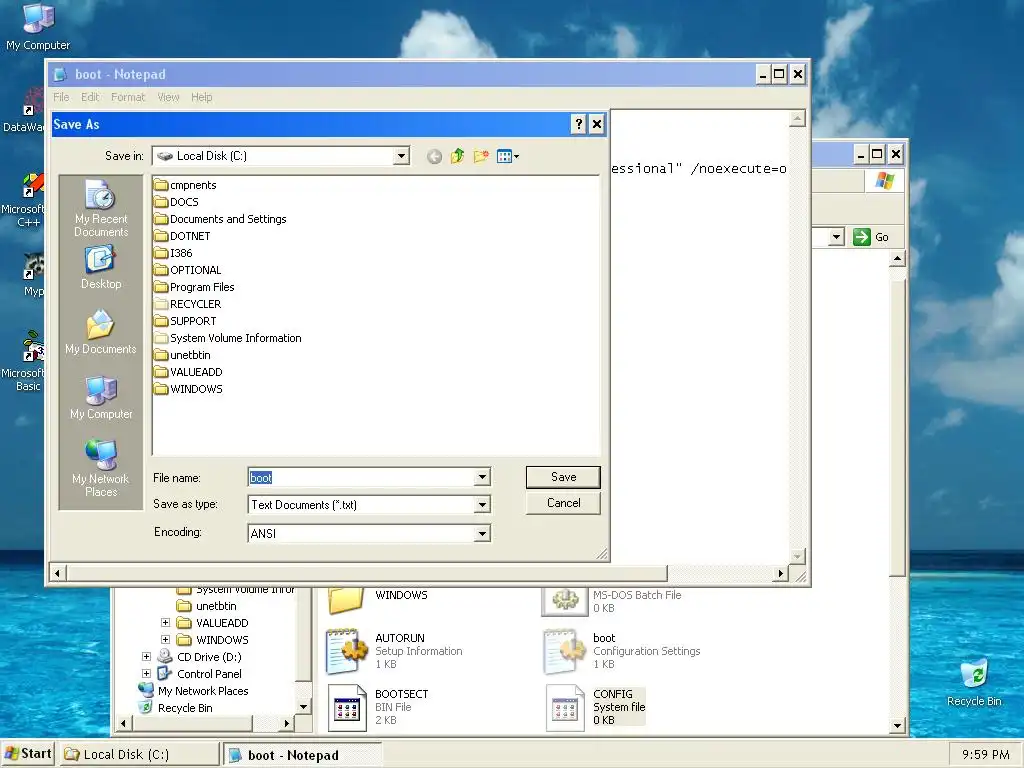Image resolution: width=1024 pixels, height=768 pixels.
Task: Select Documents and Settings folder
Action: tap(221, 219)
